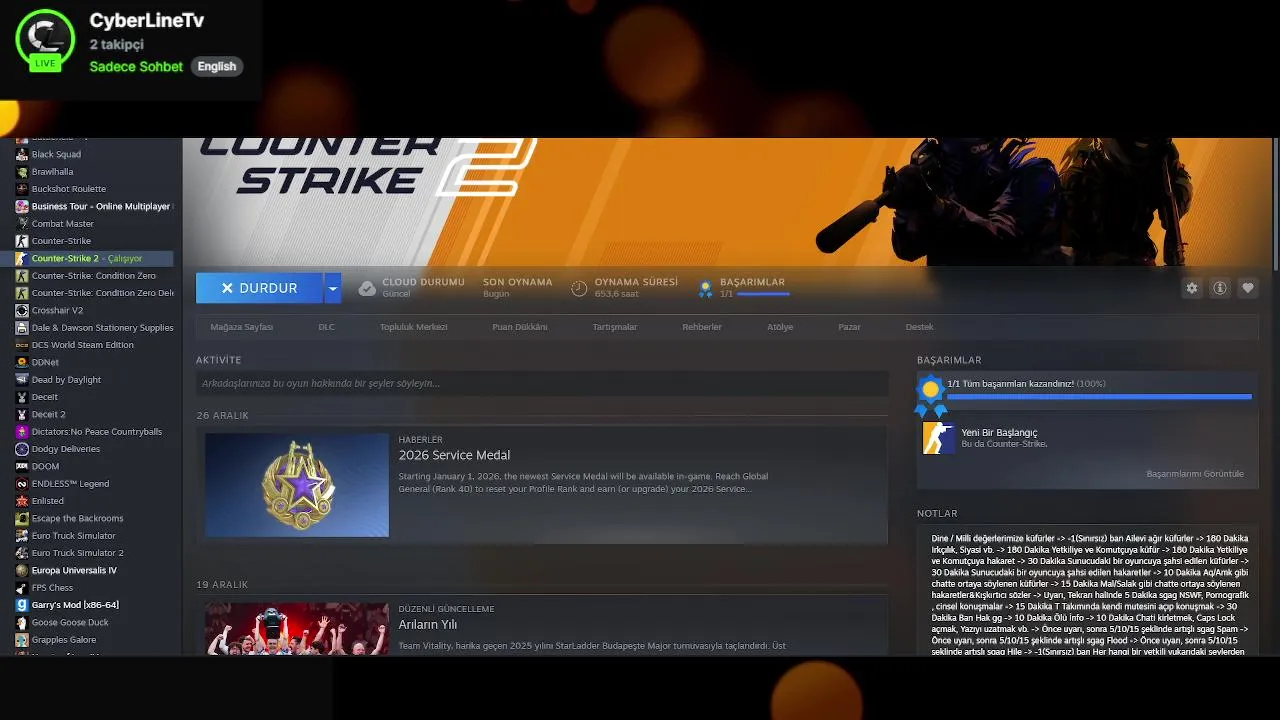Open the Puan Dükkânı tab

(519, 327)
